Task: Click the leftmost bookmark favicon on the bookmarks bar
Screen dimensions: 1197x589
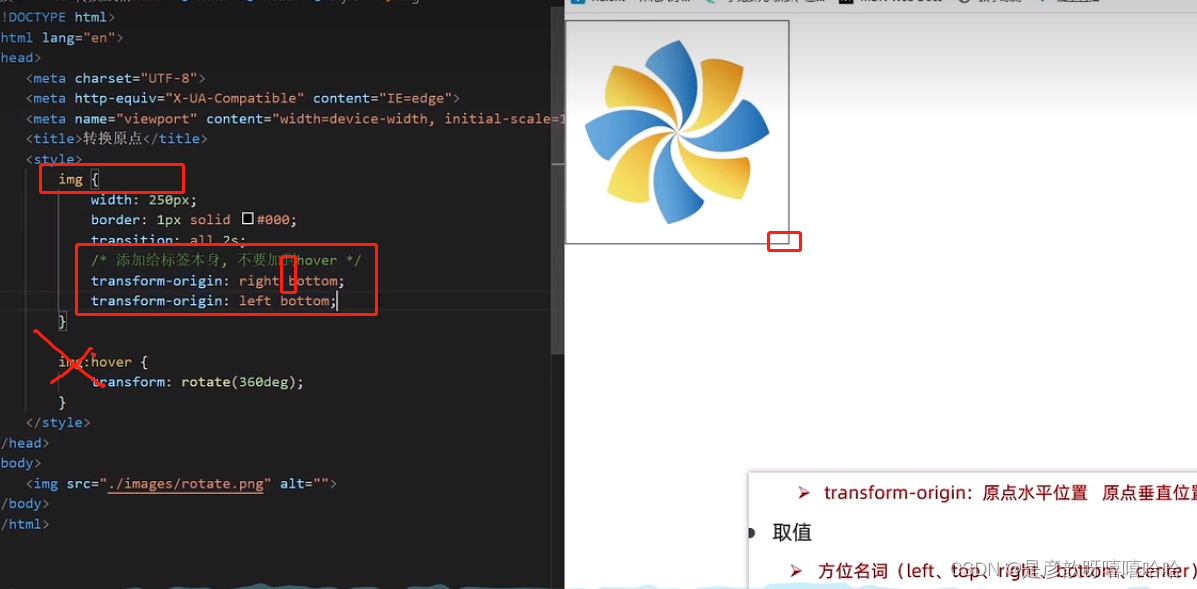Action: click(x=577, y=3)
